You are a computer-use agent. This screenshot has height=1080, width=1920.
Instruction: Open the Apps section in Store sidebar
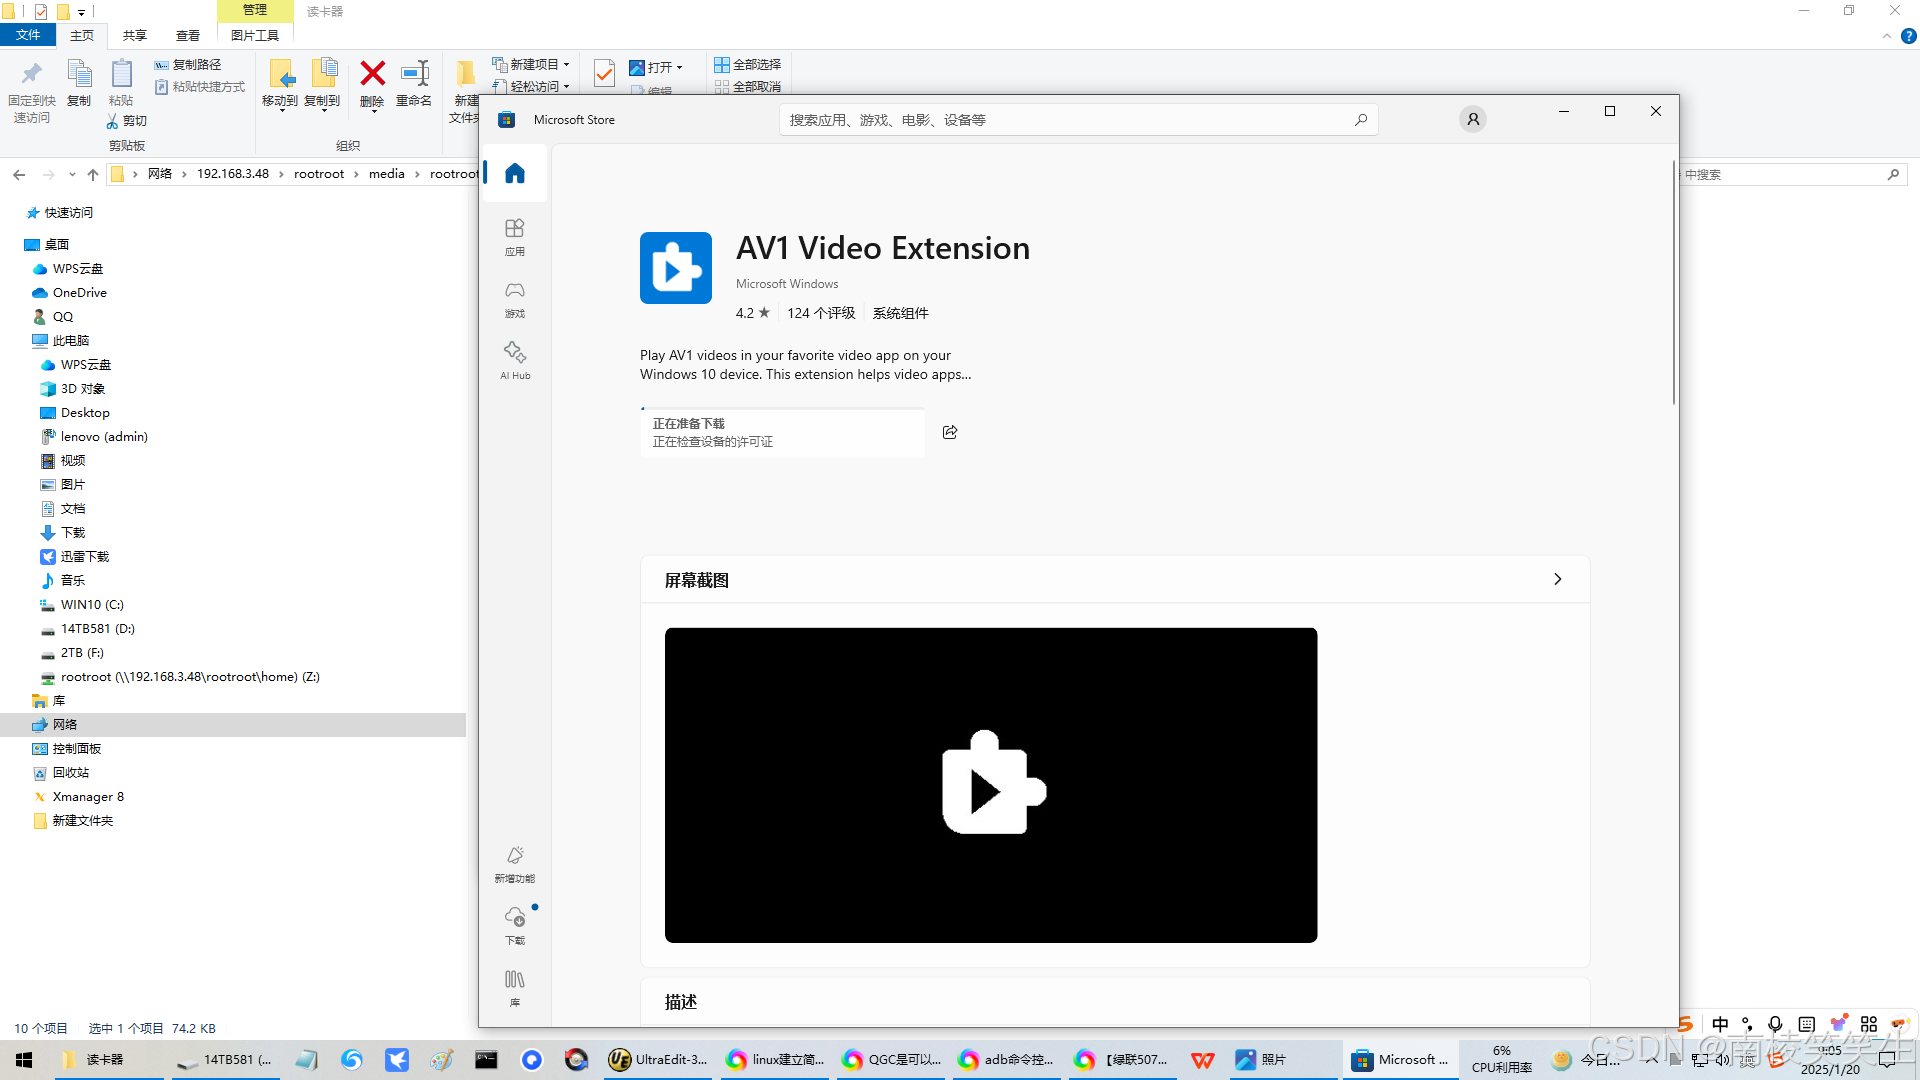514,237
